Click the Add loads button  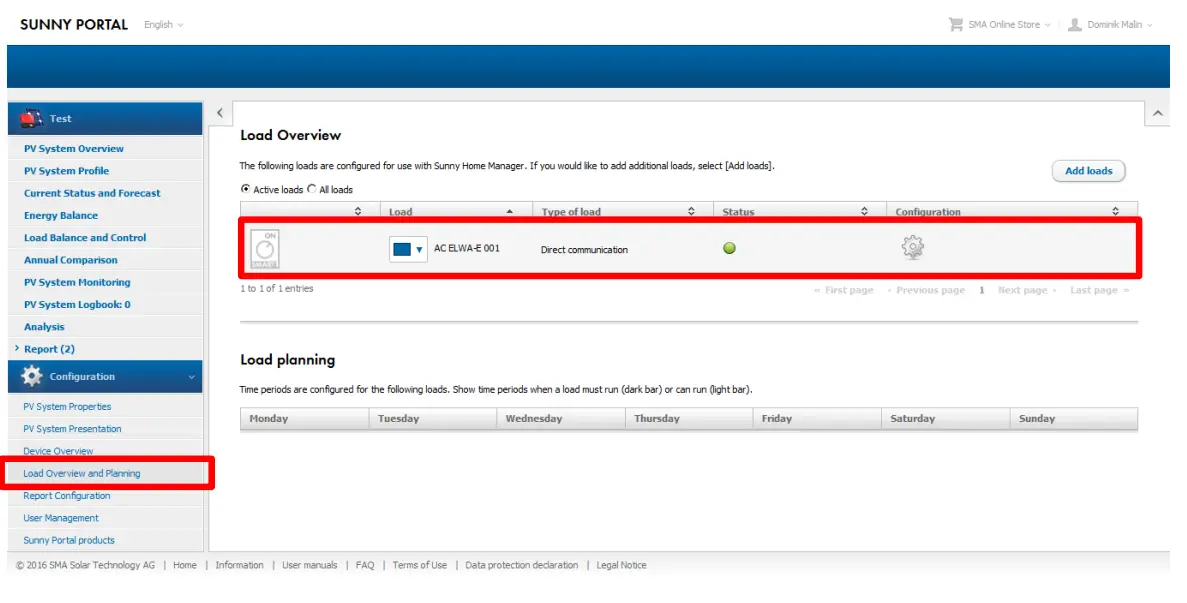pyautogui.click(x=1088, y=170)
